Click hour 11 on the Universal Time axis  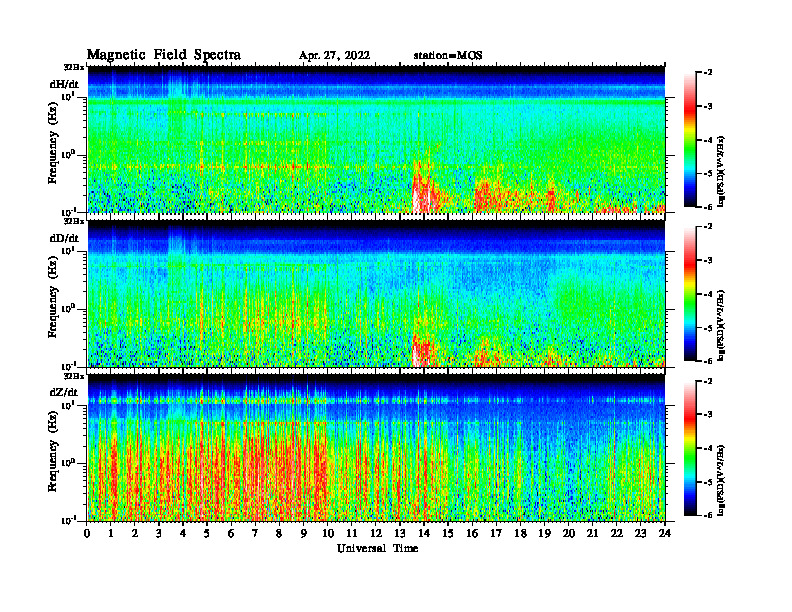352,534
